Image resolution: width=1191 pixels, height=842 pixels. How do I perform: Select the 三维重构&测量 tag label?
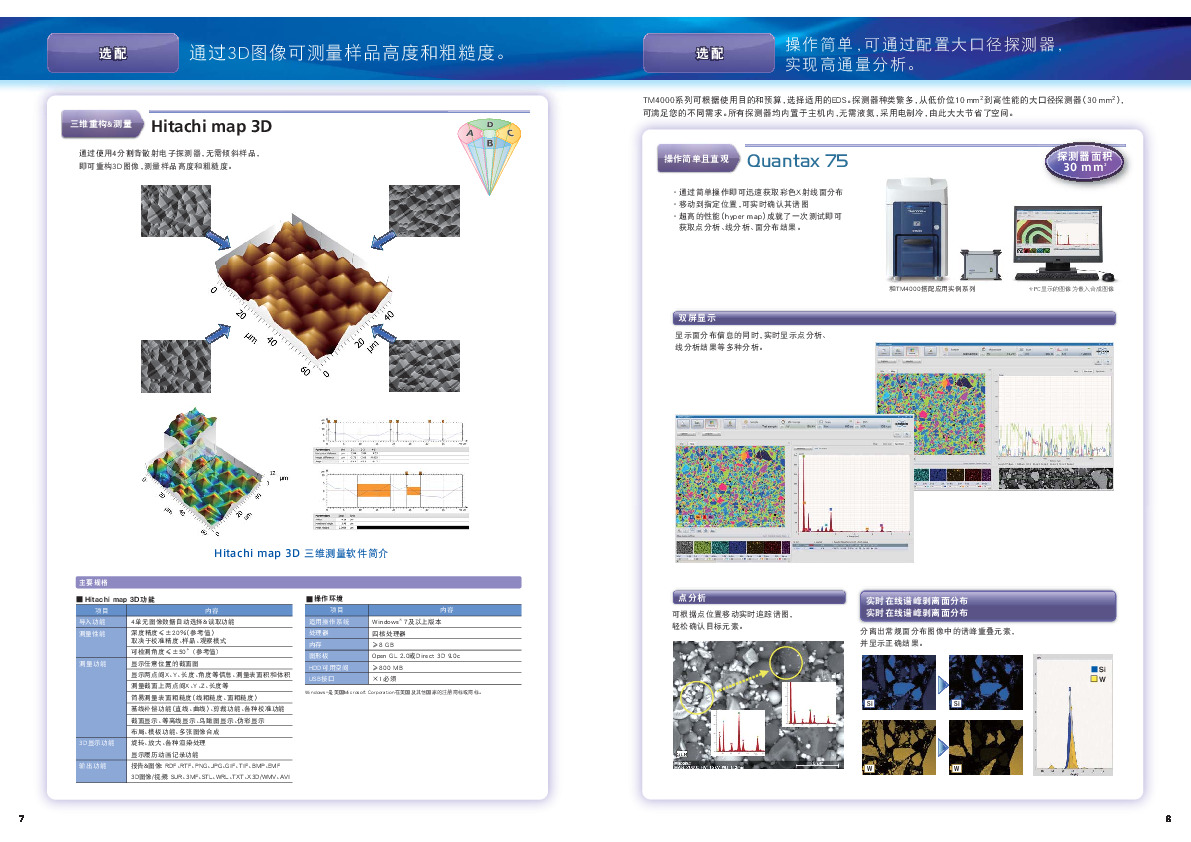coord(101,124)
